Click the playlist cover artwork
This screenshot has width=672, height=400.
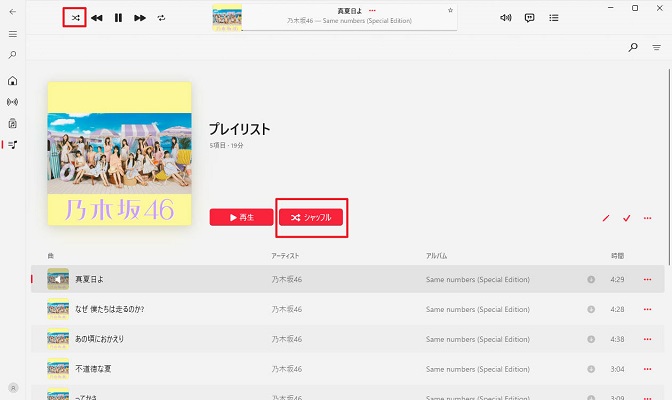point(120,153)
